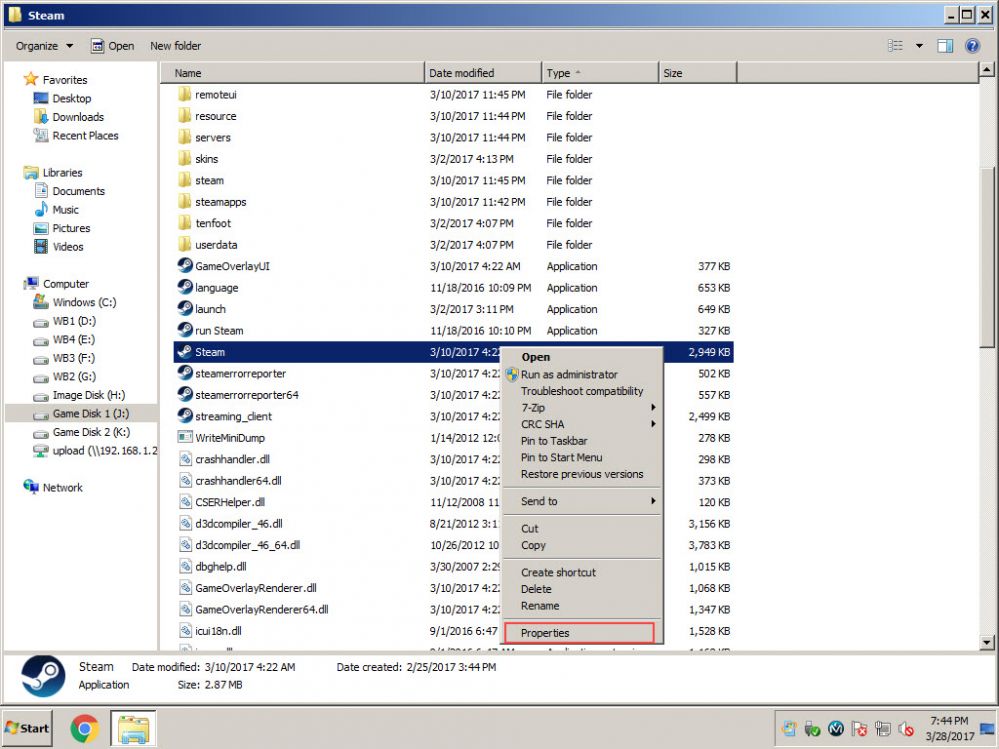Image resolution: width=999 pixels, height=749 pixels.
Task: Select Game Disk 2 (K:) drive
Action: coord(91,432)
